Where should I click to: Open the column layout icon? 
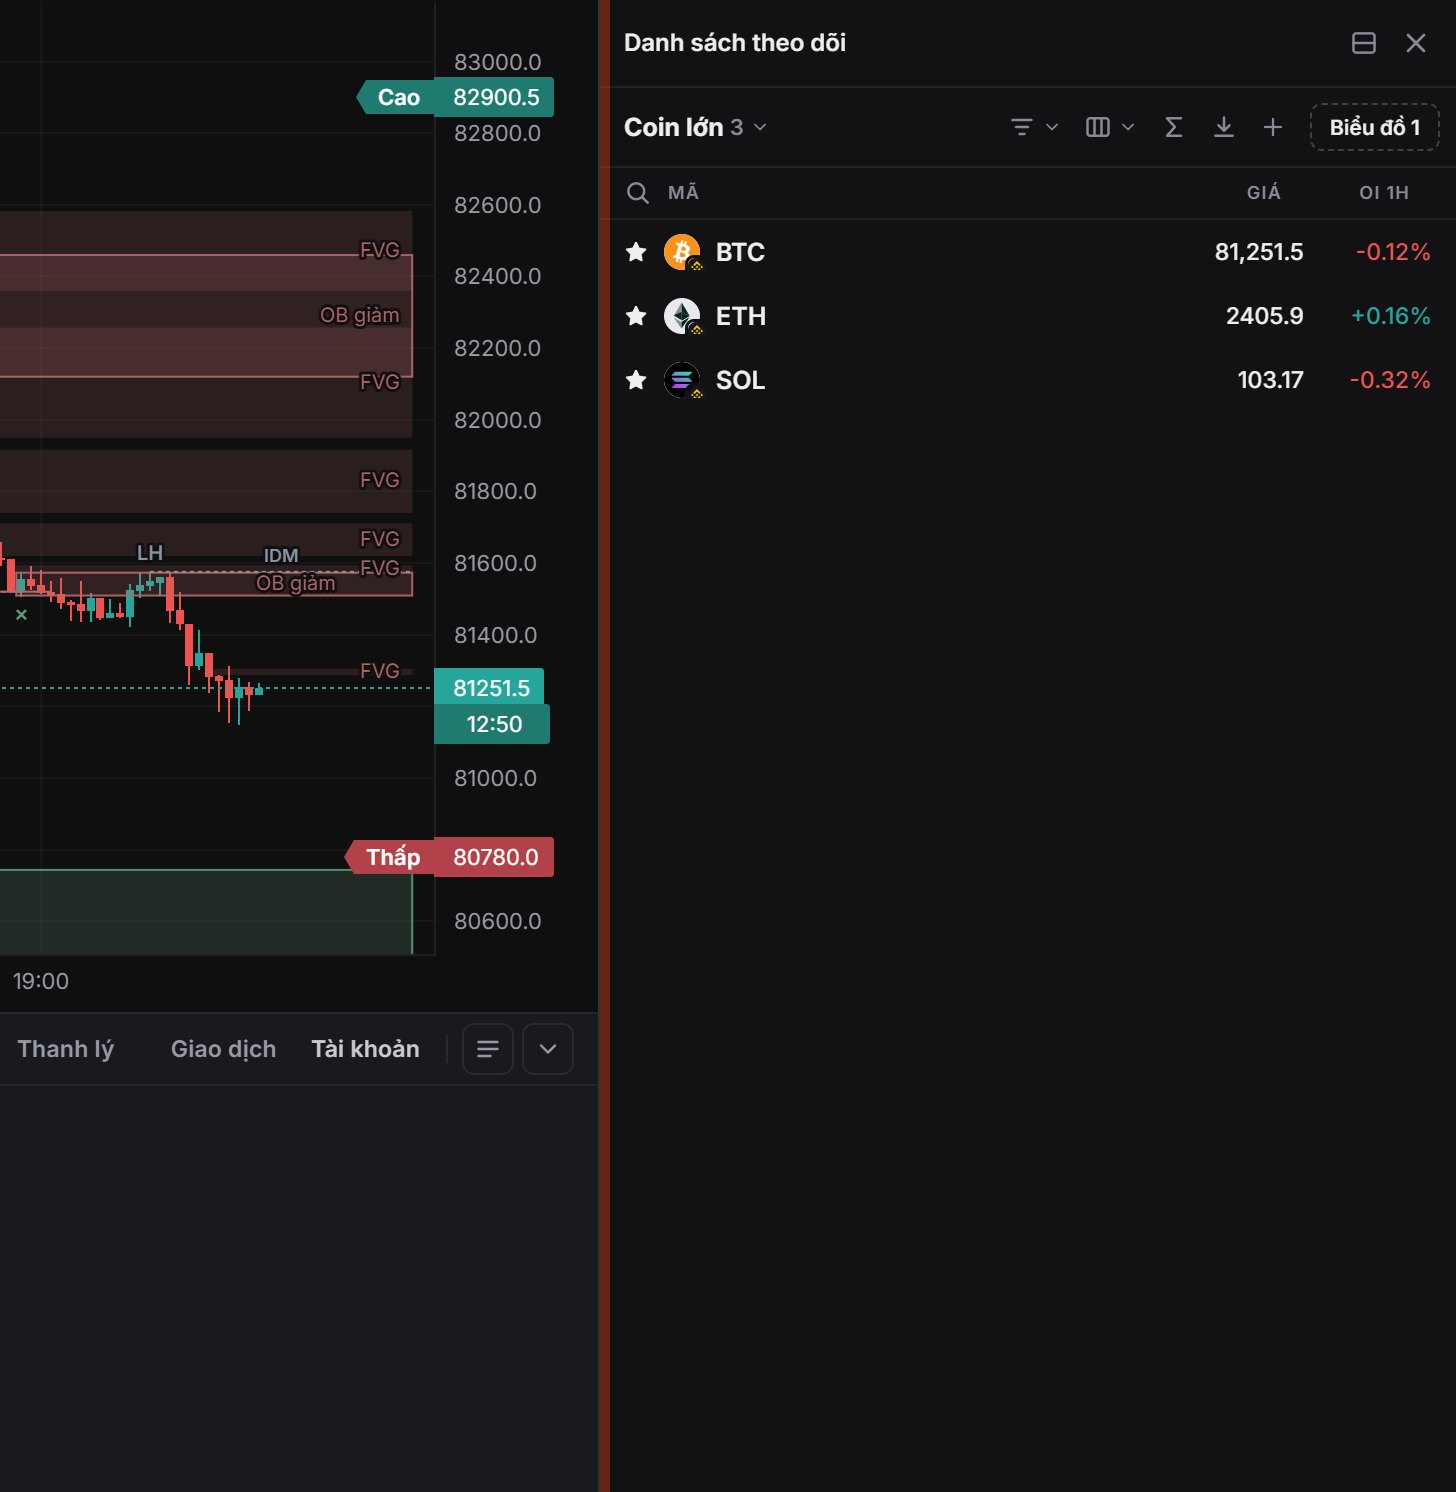(x=1098, y=127)
